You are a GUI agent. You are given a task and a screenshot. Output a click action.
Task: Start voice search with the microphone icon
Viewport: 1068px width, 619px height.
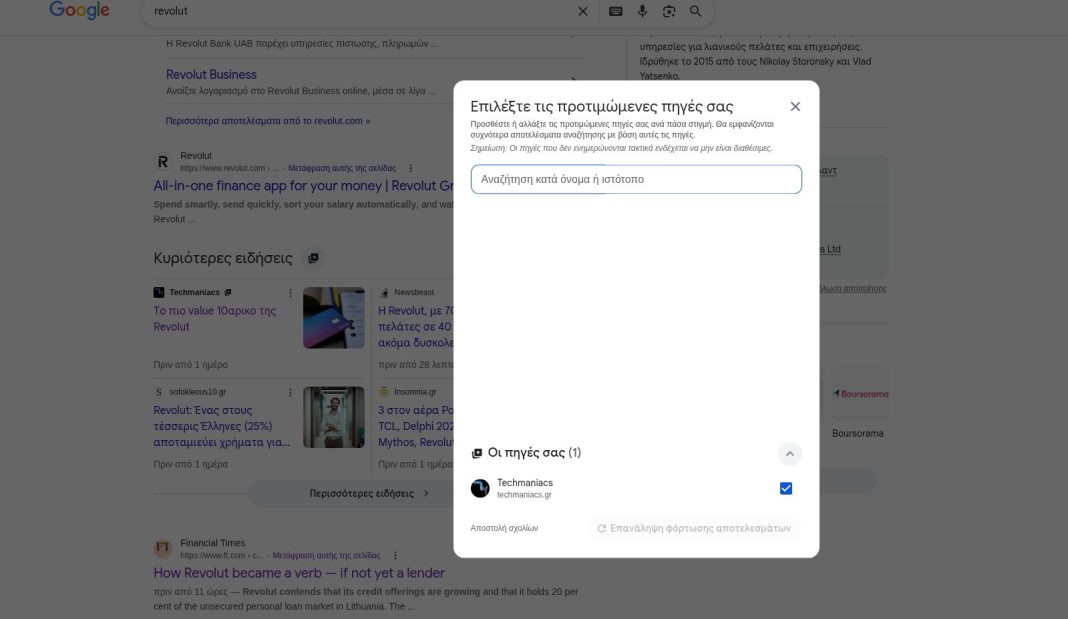641,11
